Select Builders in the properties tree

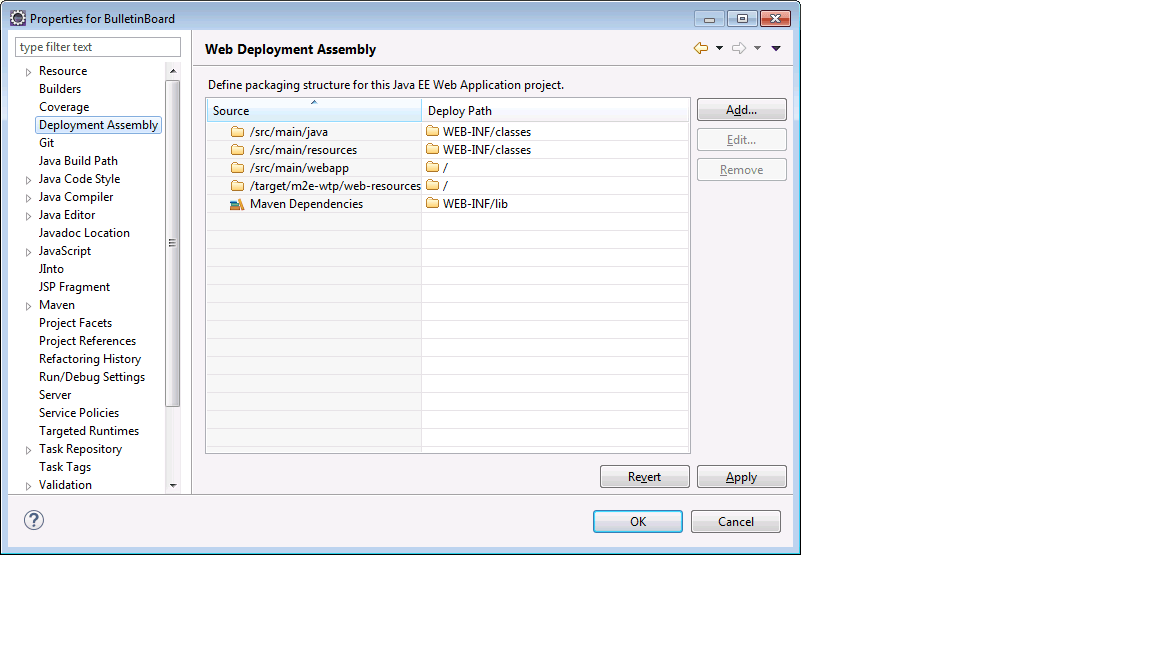pyautogui.click(x=60, y=89)
